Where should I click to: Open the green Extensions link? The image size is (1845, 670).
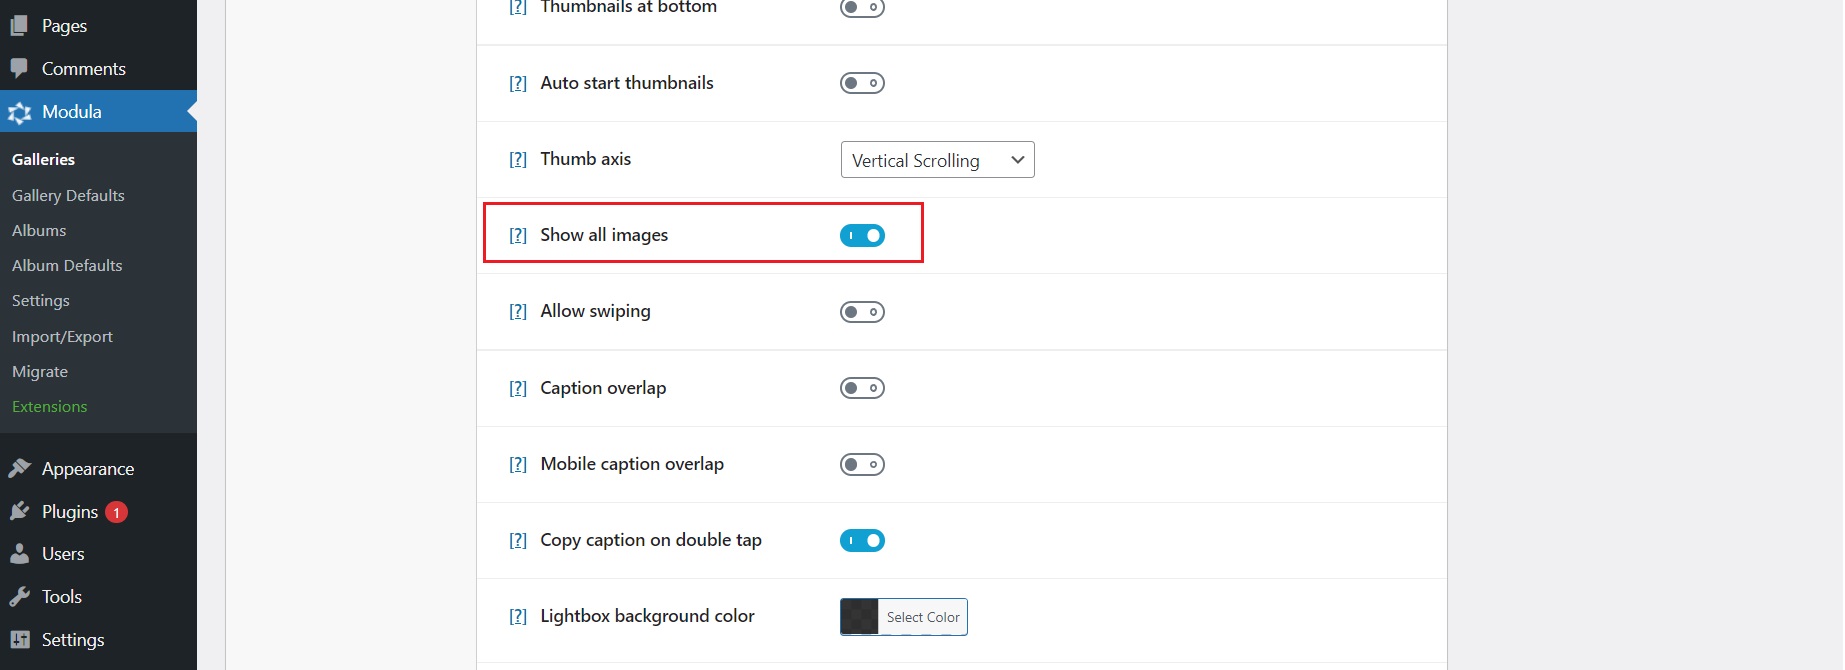pos(50,407)
